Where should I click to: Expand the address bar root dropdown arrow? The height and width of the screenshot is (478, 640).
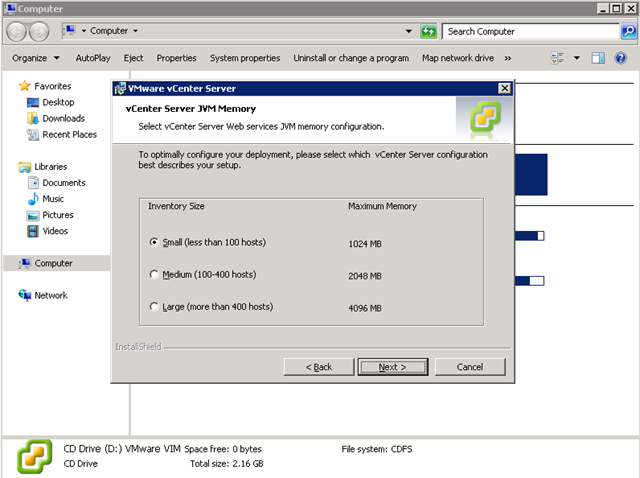coord(83,31)
